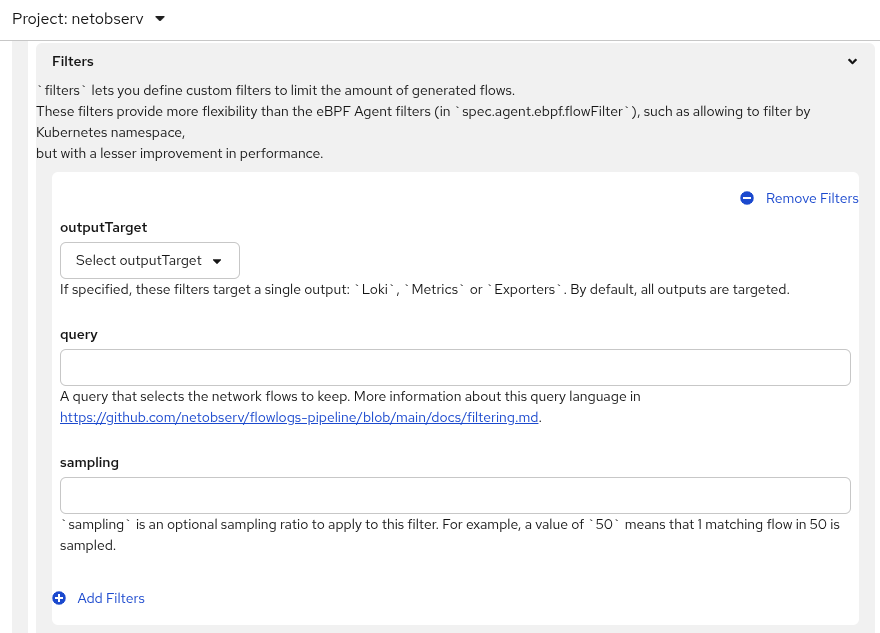Click the caret arrow inside the outputTarget selector
880x633 pixels.
pyautogui.click(x=217, y=261)
